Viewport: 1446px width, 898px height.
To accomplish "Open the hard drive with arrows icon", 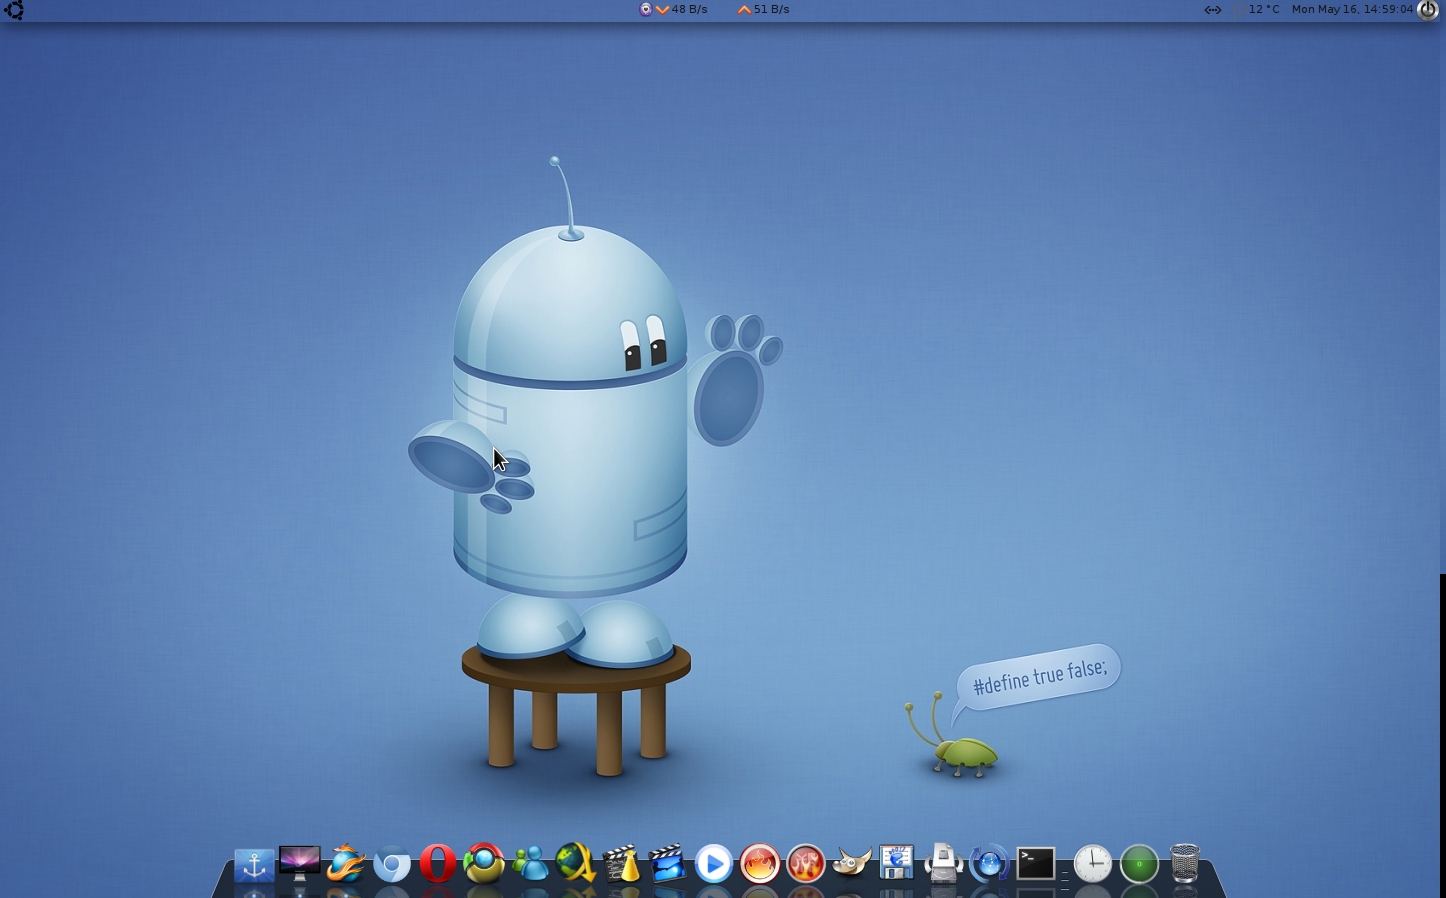I will (943, 864).
